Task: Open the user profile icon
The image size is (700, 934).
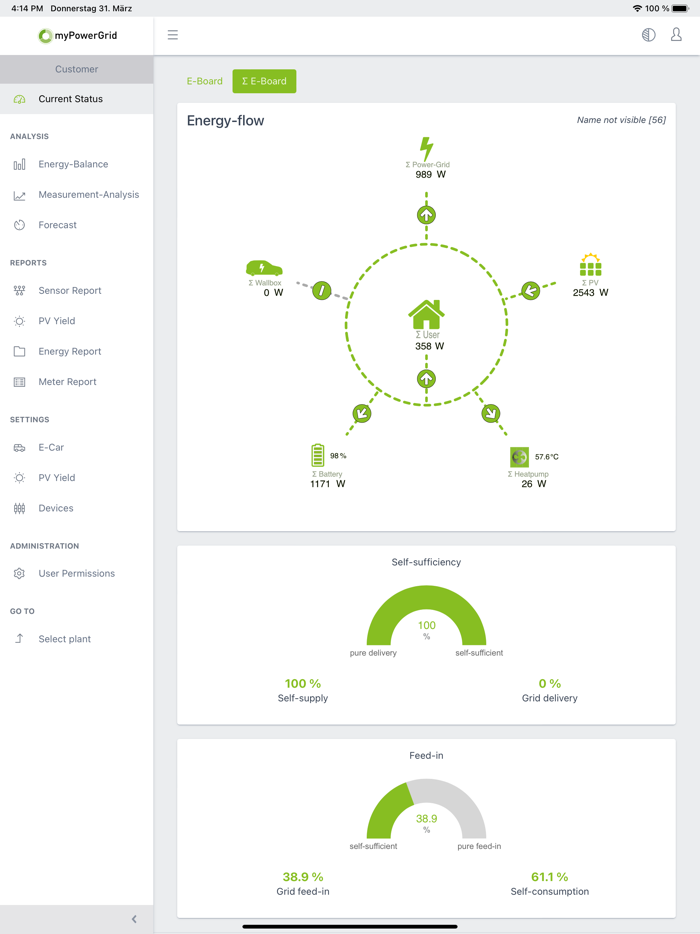Action: click(676, 34)
